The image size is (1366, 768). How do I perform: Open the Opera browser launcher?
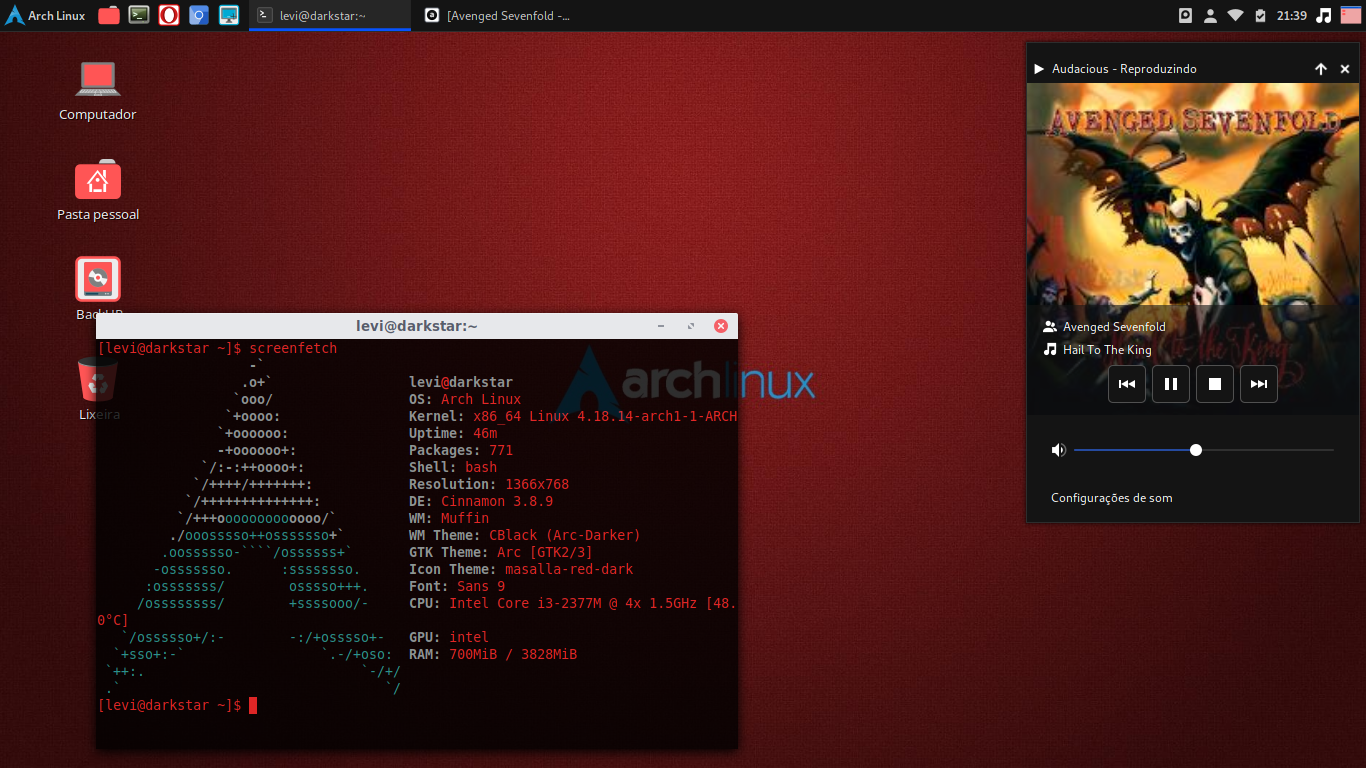click(169, 15)
